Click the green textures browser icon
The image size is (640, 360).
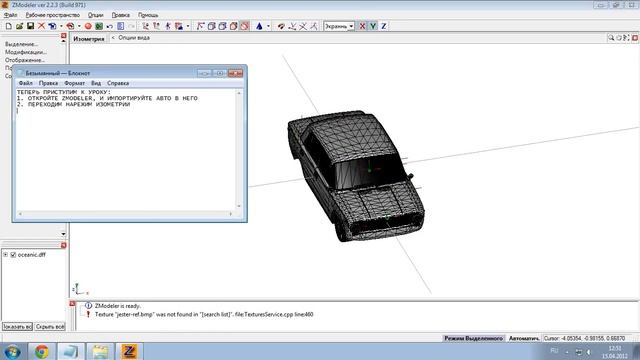99,26
